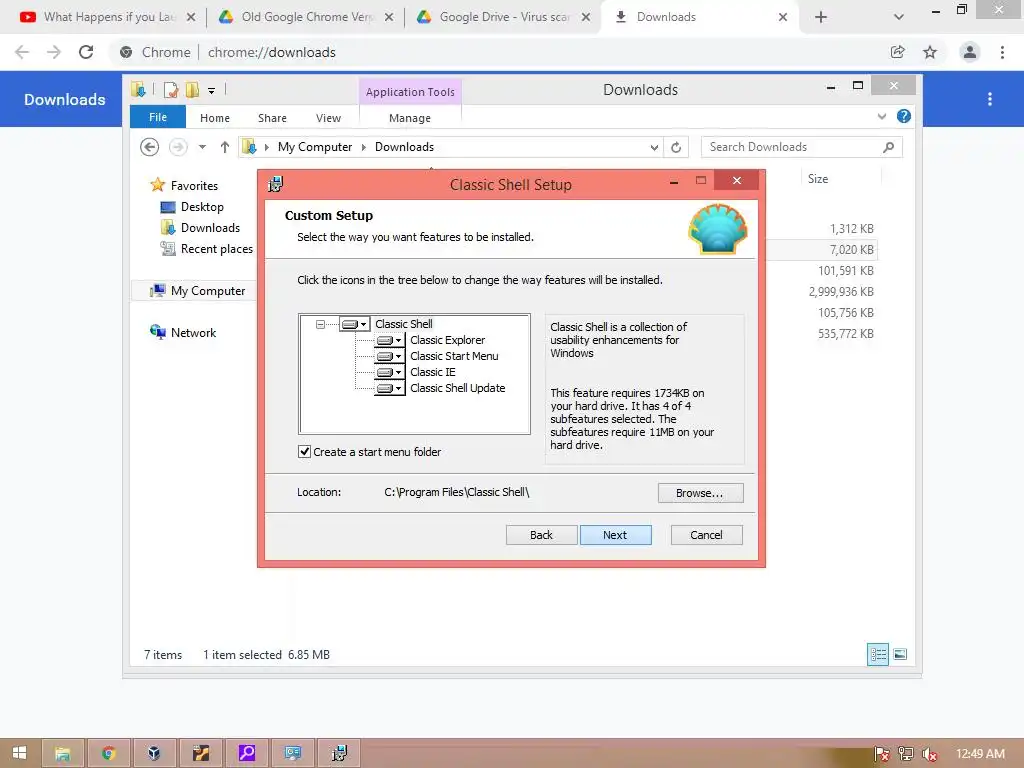Open the Downloads page three-dot menu

coord(990,99)
